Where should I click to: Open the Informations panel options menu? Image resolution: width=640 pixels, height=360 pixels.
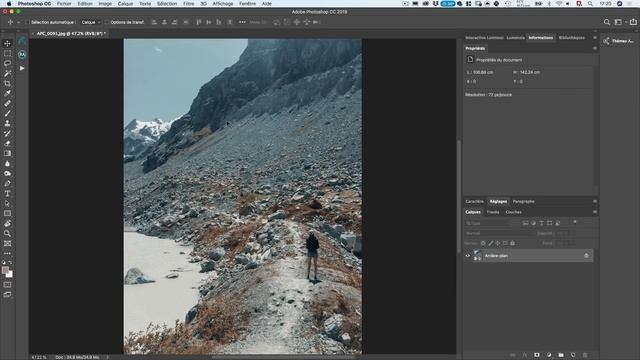click(595, 38)
